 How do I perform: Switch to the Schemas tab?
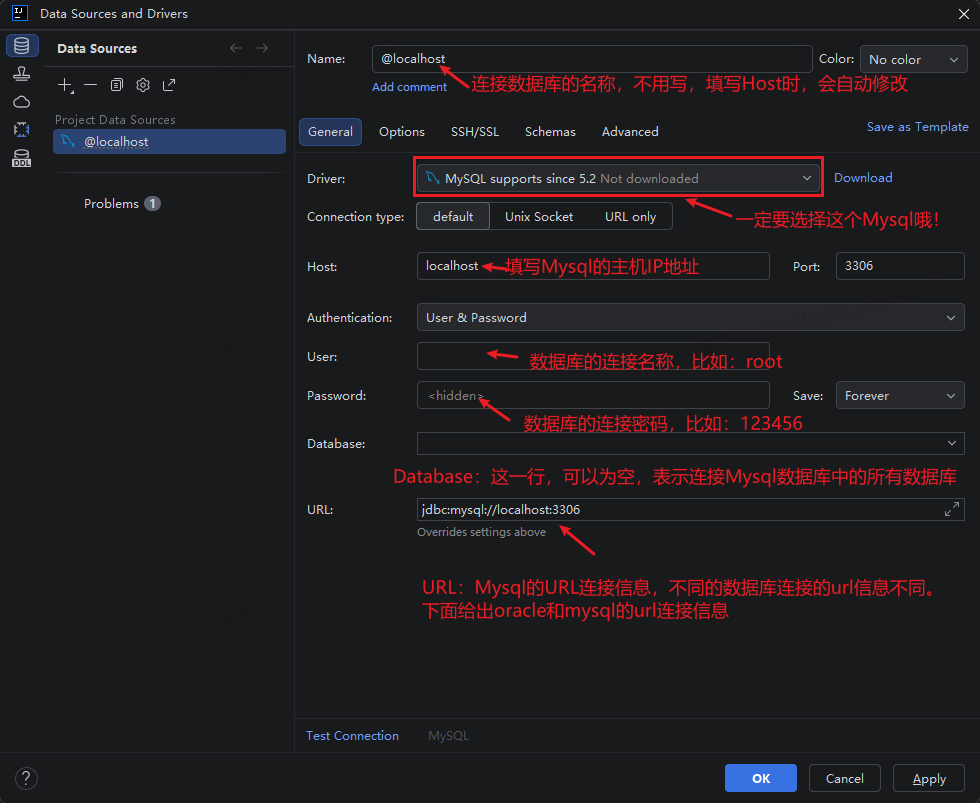click(550, 132)
